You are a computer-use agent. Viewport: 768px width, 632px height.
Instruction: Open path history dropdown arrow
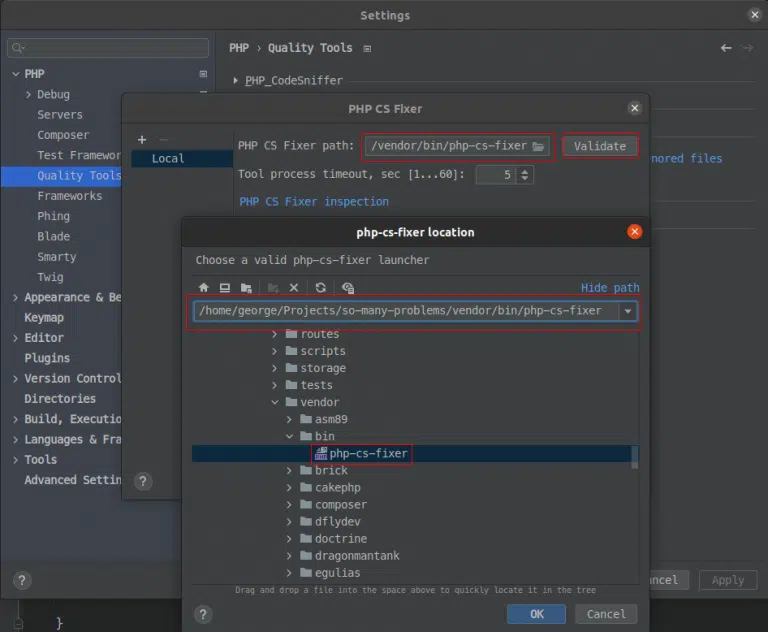(627, 311)
